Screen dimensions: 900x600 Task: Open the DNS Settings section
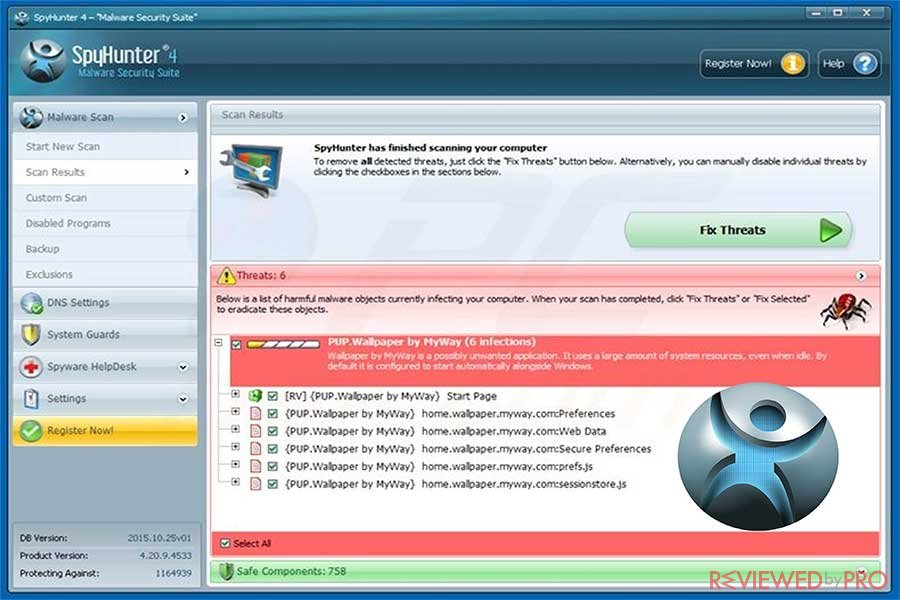tap(105, 303)
